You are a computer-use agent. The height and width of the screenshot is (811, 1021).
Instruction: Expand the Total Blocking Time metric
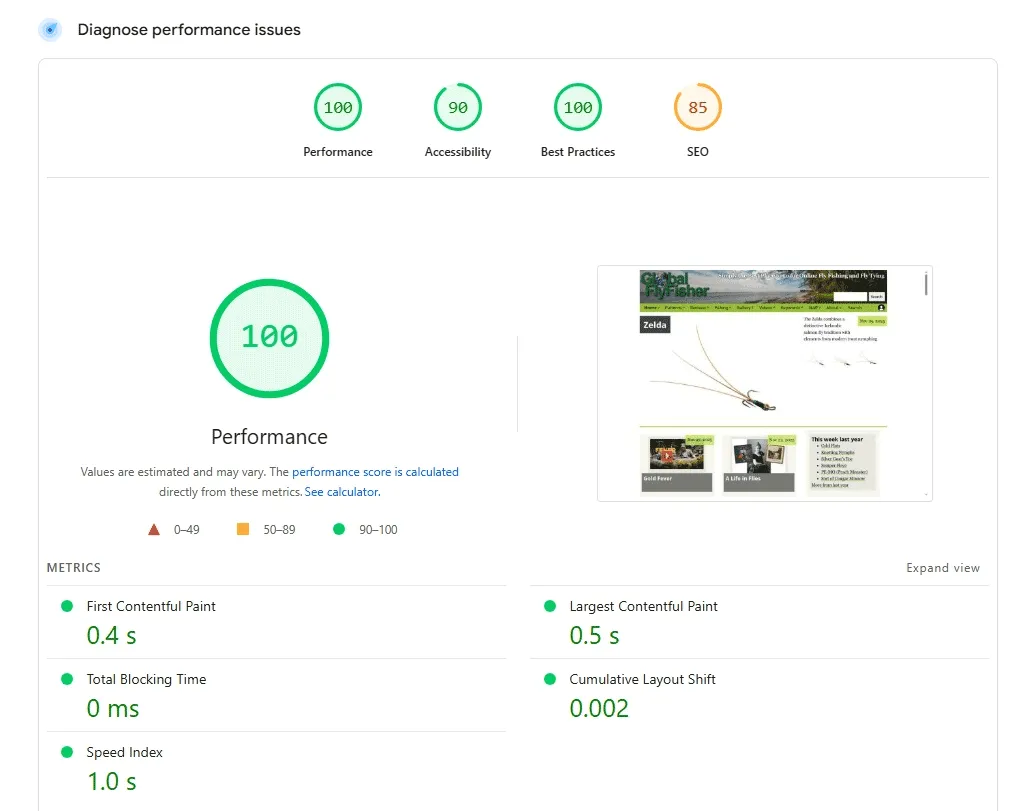click(146, 679)
